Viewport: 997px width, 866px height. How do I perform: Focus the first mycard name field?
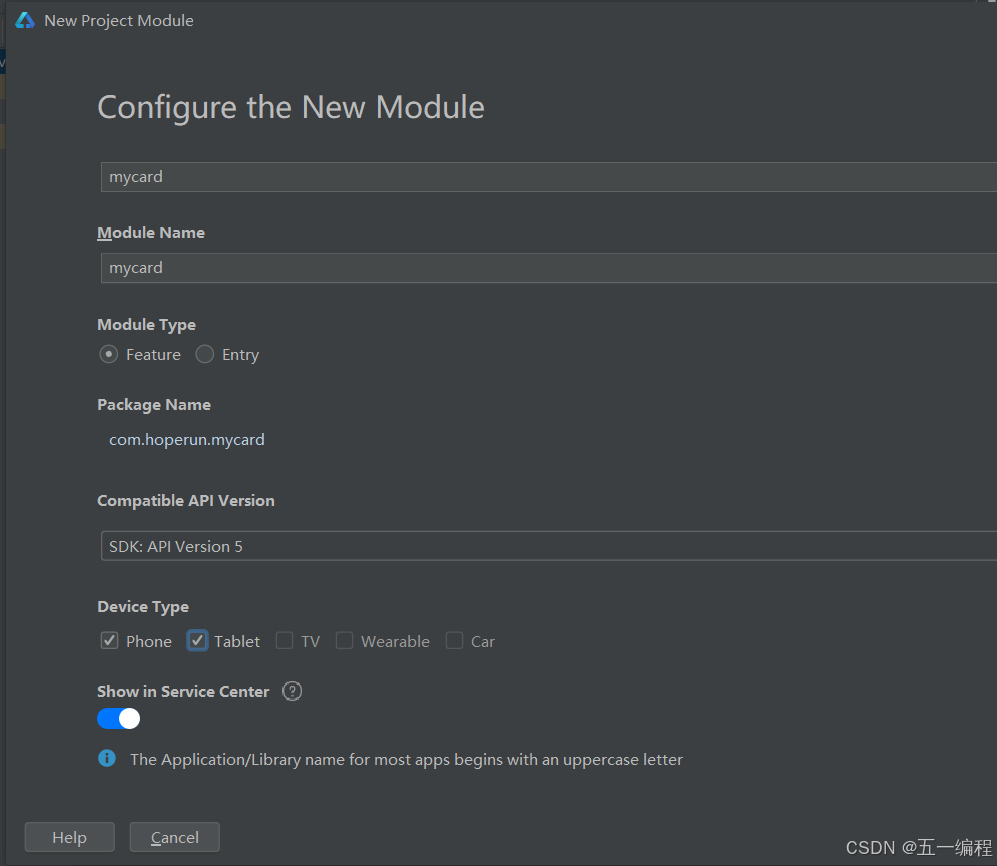tap(549, 177)
